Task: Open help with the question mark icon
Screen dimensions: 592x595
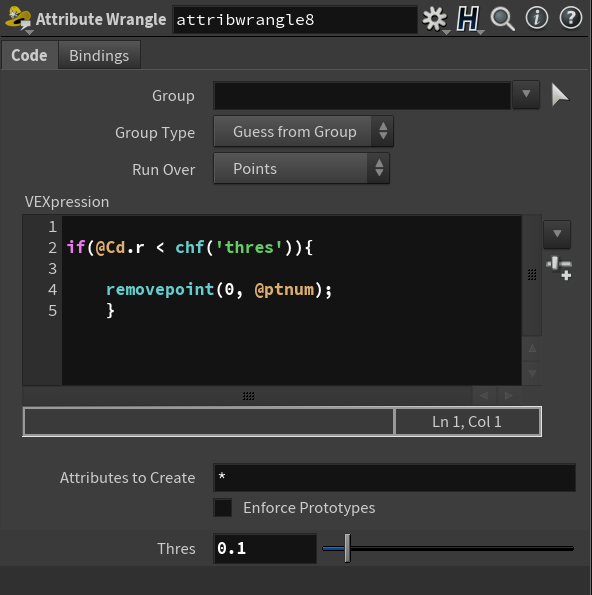Action: click(x=570, y=18)
